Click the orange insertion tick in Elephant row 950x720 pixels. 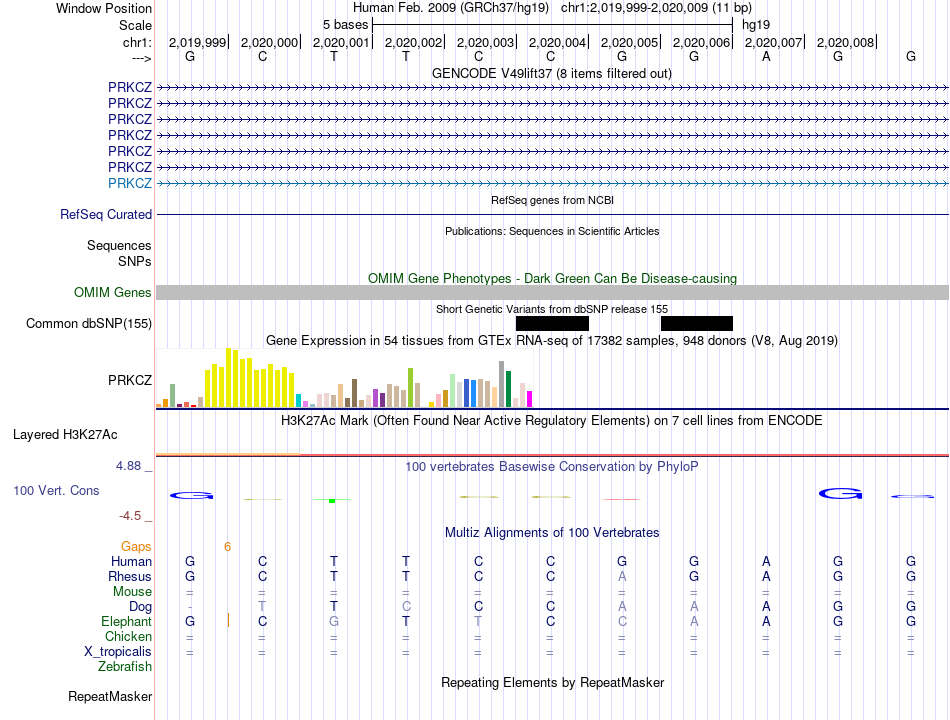pos(228,620)
